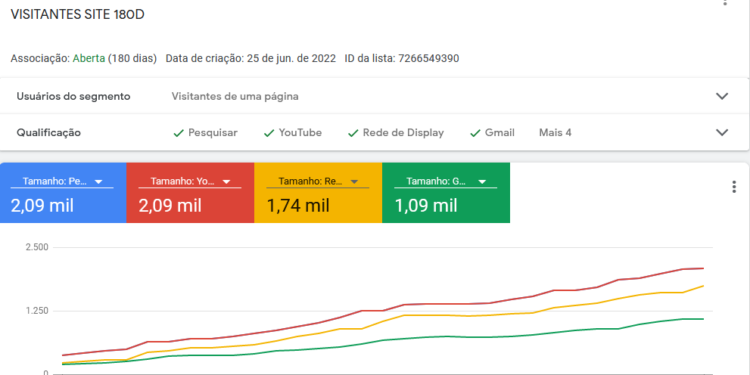Click the 1.250 axis label

tap(36, 311)
